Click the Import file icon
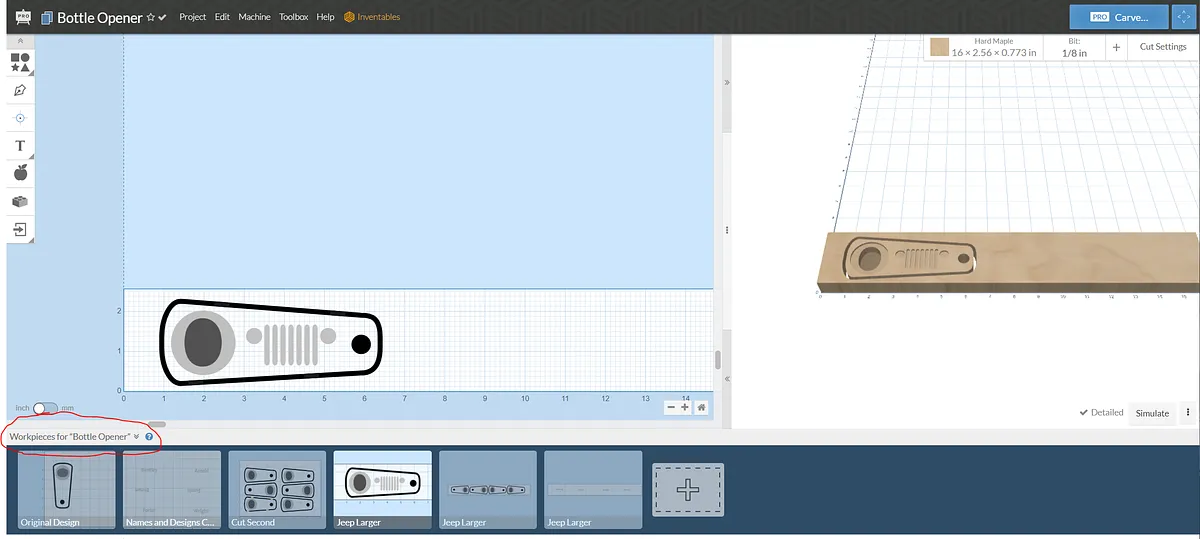 point(20,229)
